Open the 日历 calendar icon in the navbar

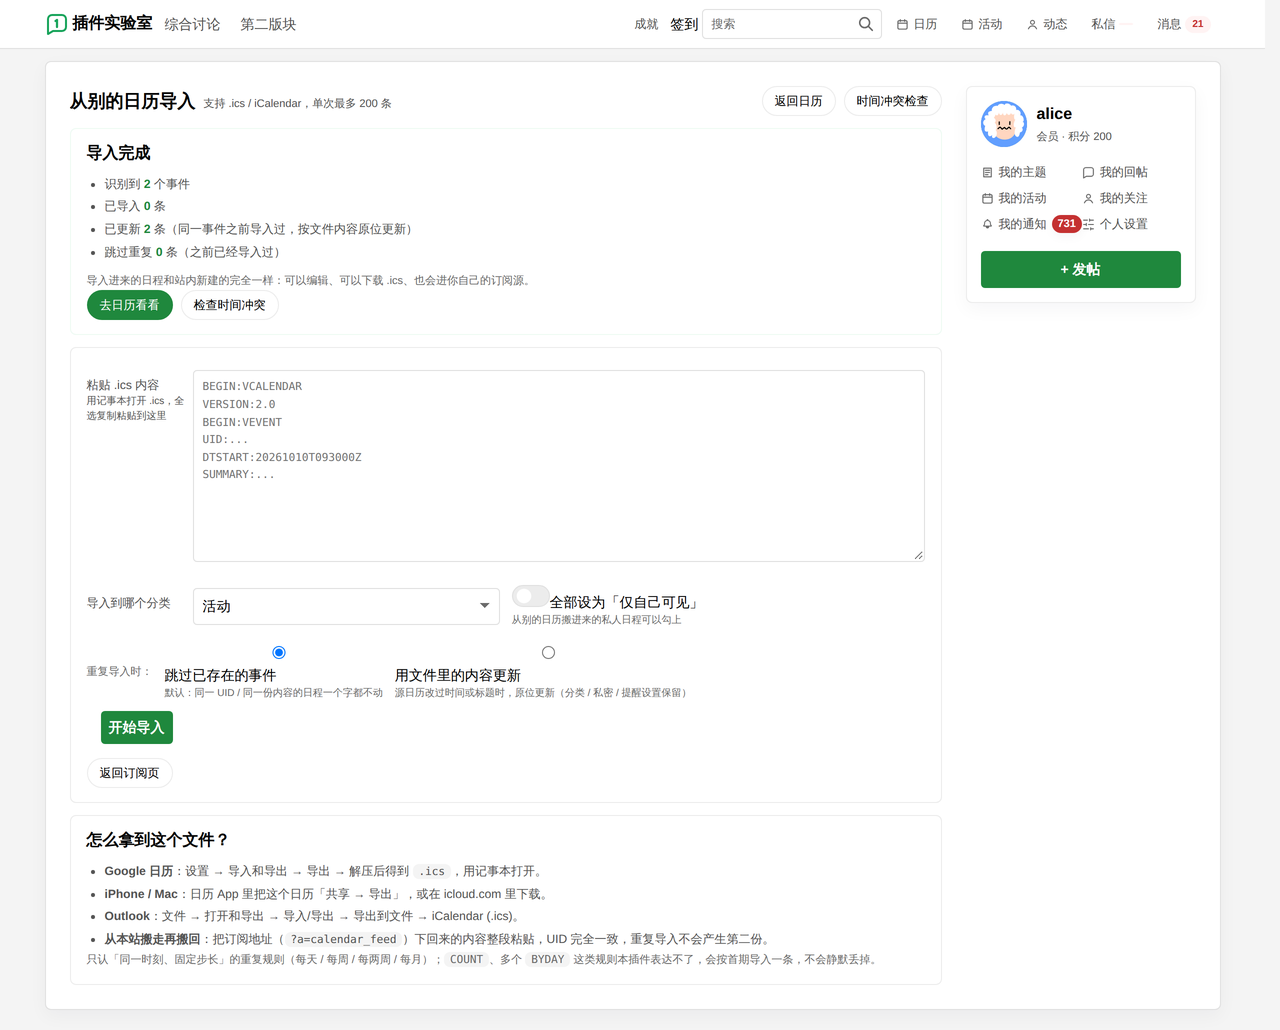(902, 24)
